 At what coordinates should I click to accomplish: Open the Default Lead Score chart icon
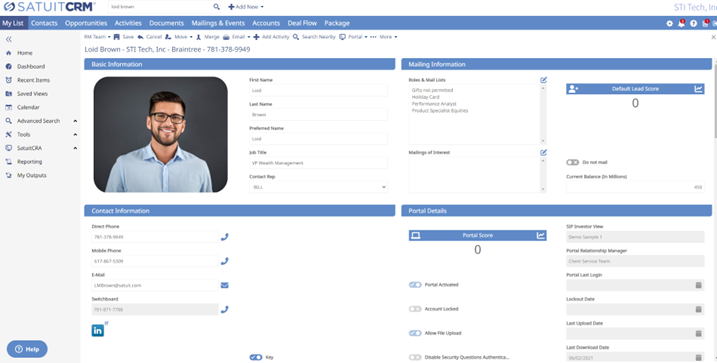(698, 89)
